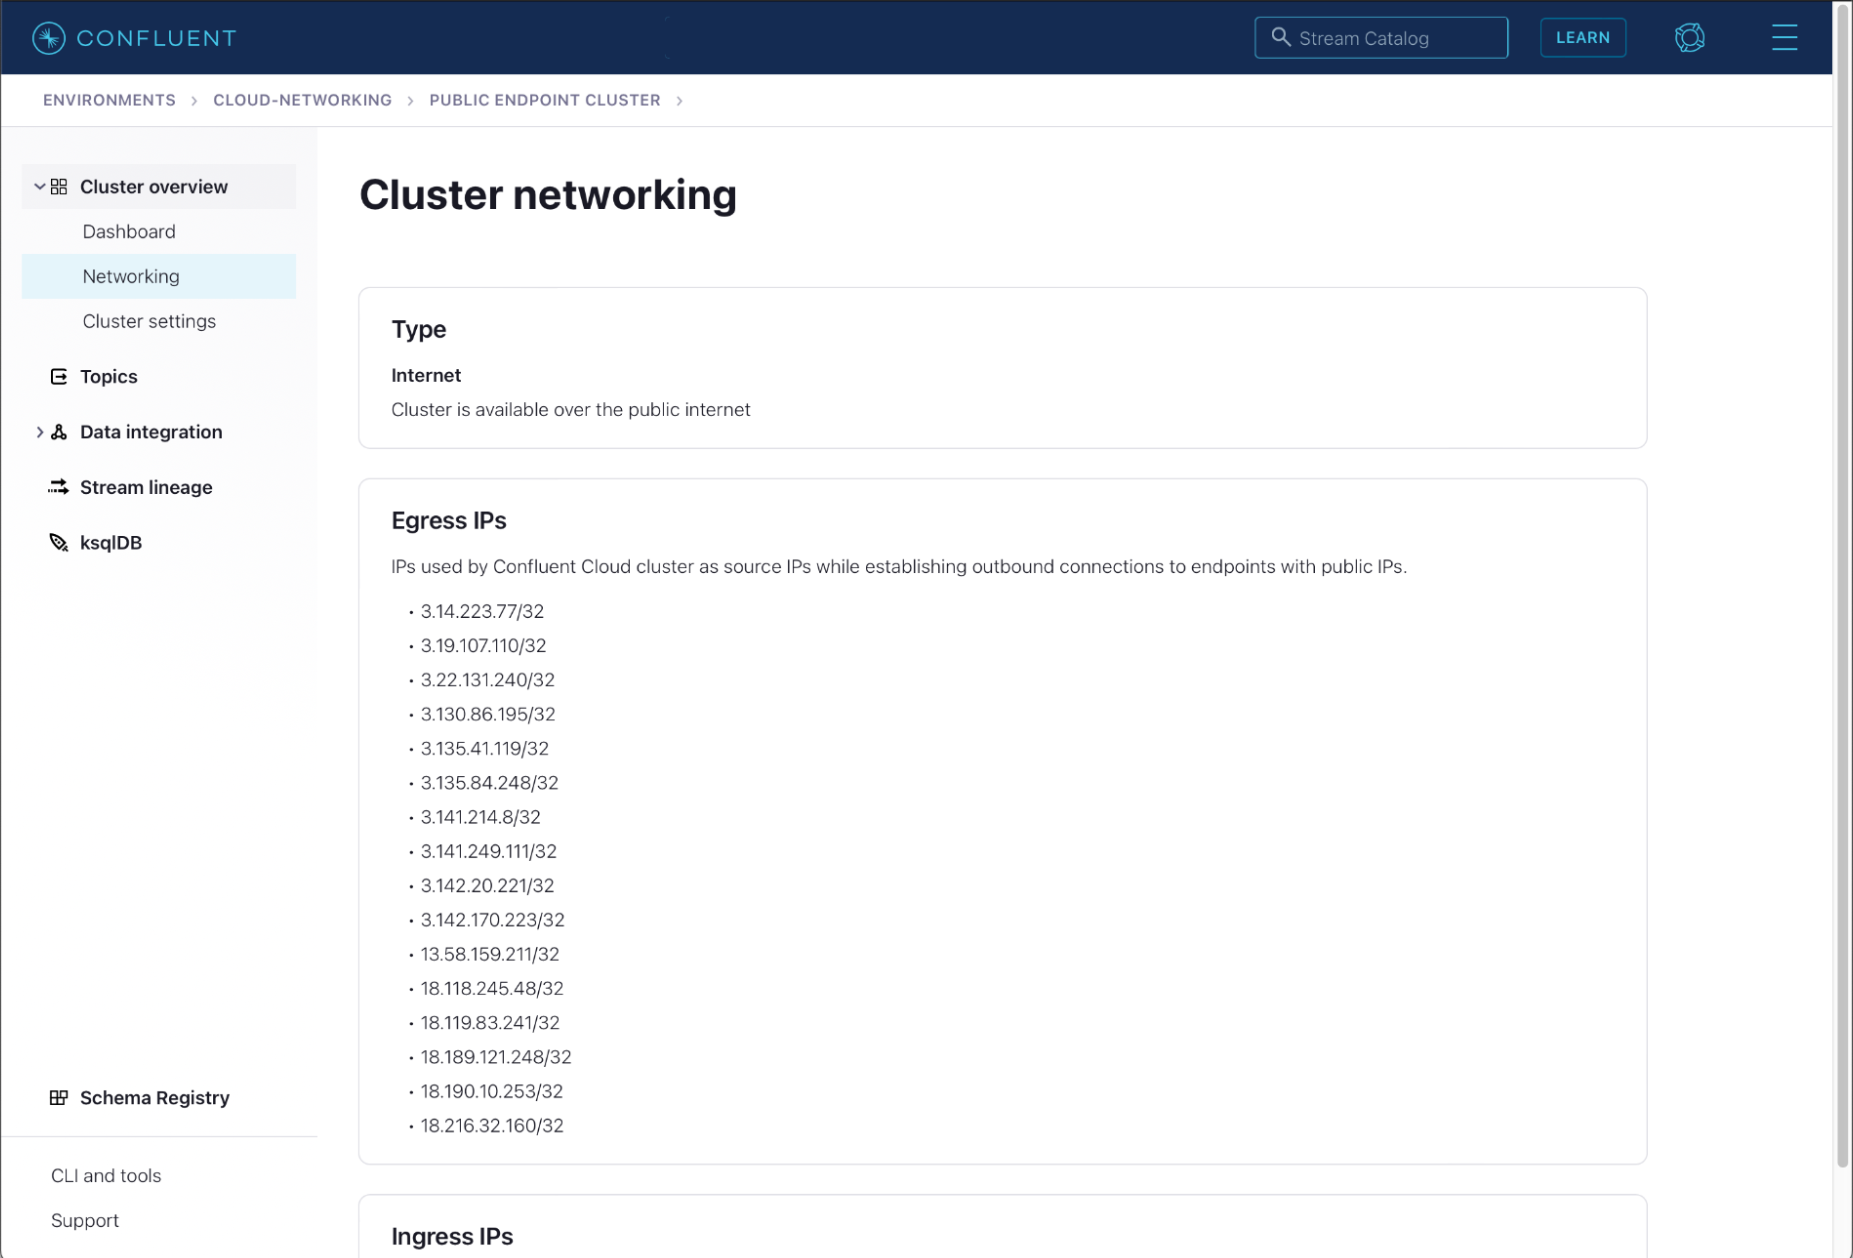
Task: Open the support lifebuoy icon
Action: (1689, 38)
